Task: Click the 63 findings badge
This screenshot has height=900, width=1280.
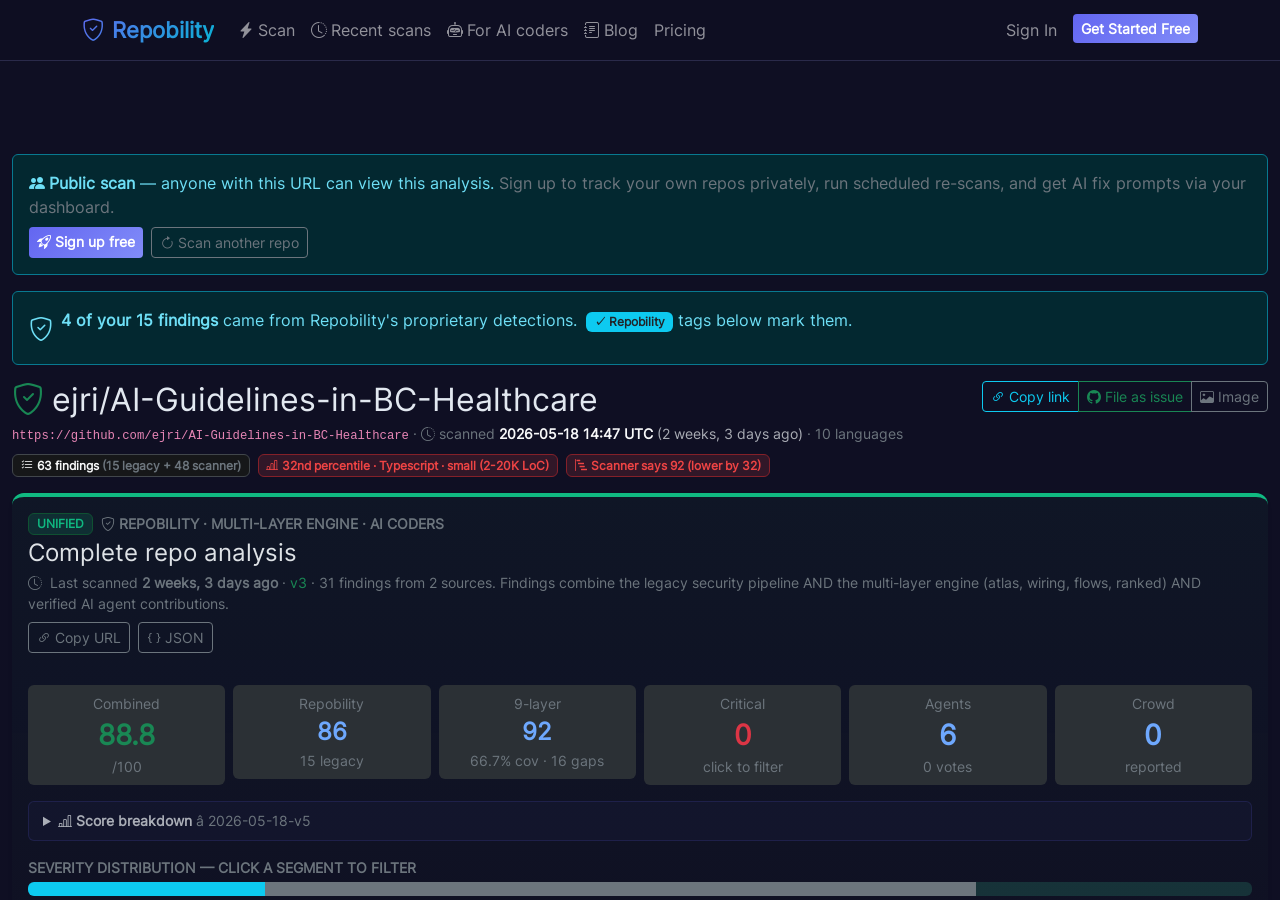Action: tap(131, 465)
